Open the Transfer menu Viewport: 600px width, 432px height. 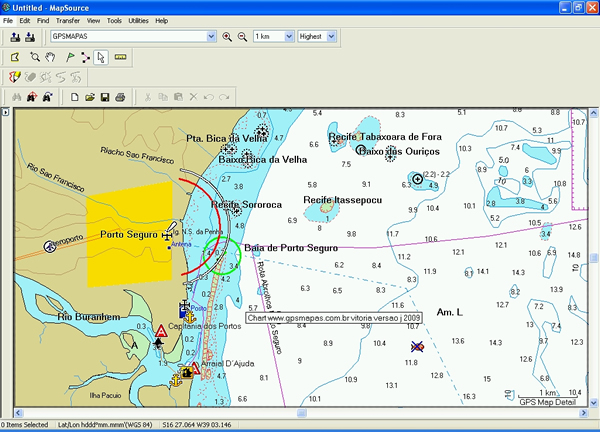[68, 20]
